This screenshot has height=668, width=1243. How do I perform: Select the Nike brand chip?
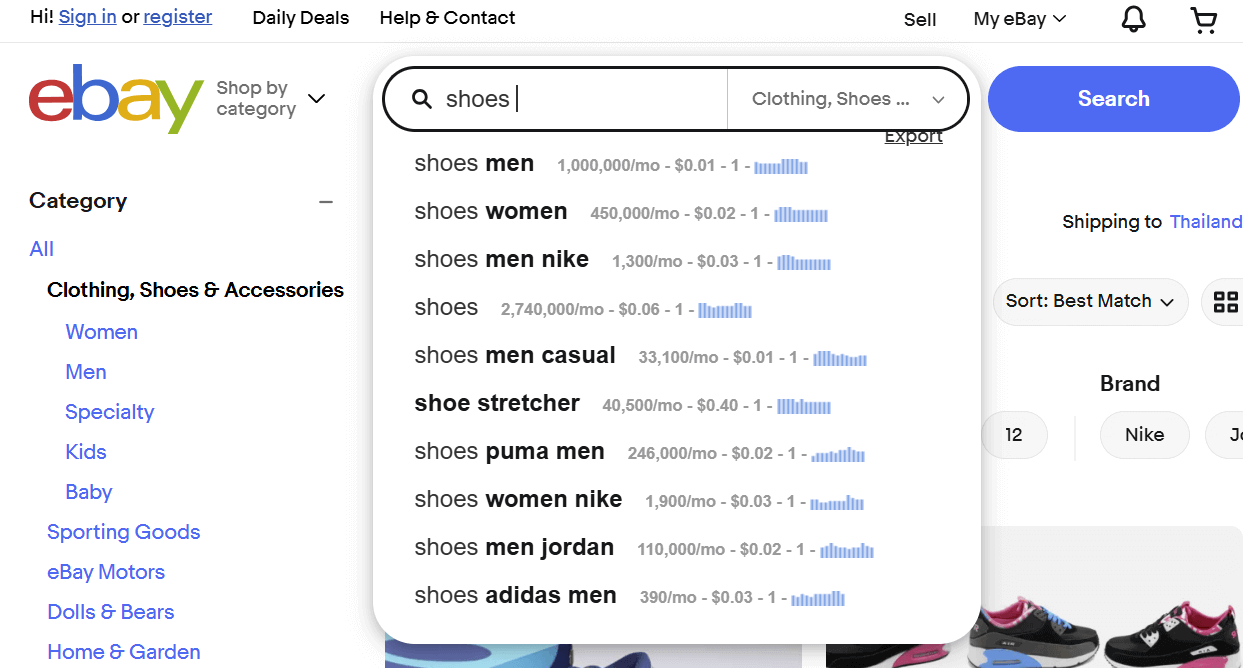click(x=1144, y=435)
